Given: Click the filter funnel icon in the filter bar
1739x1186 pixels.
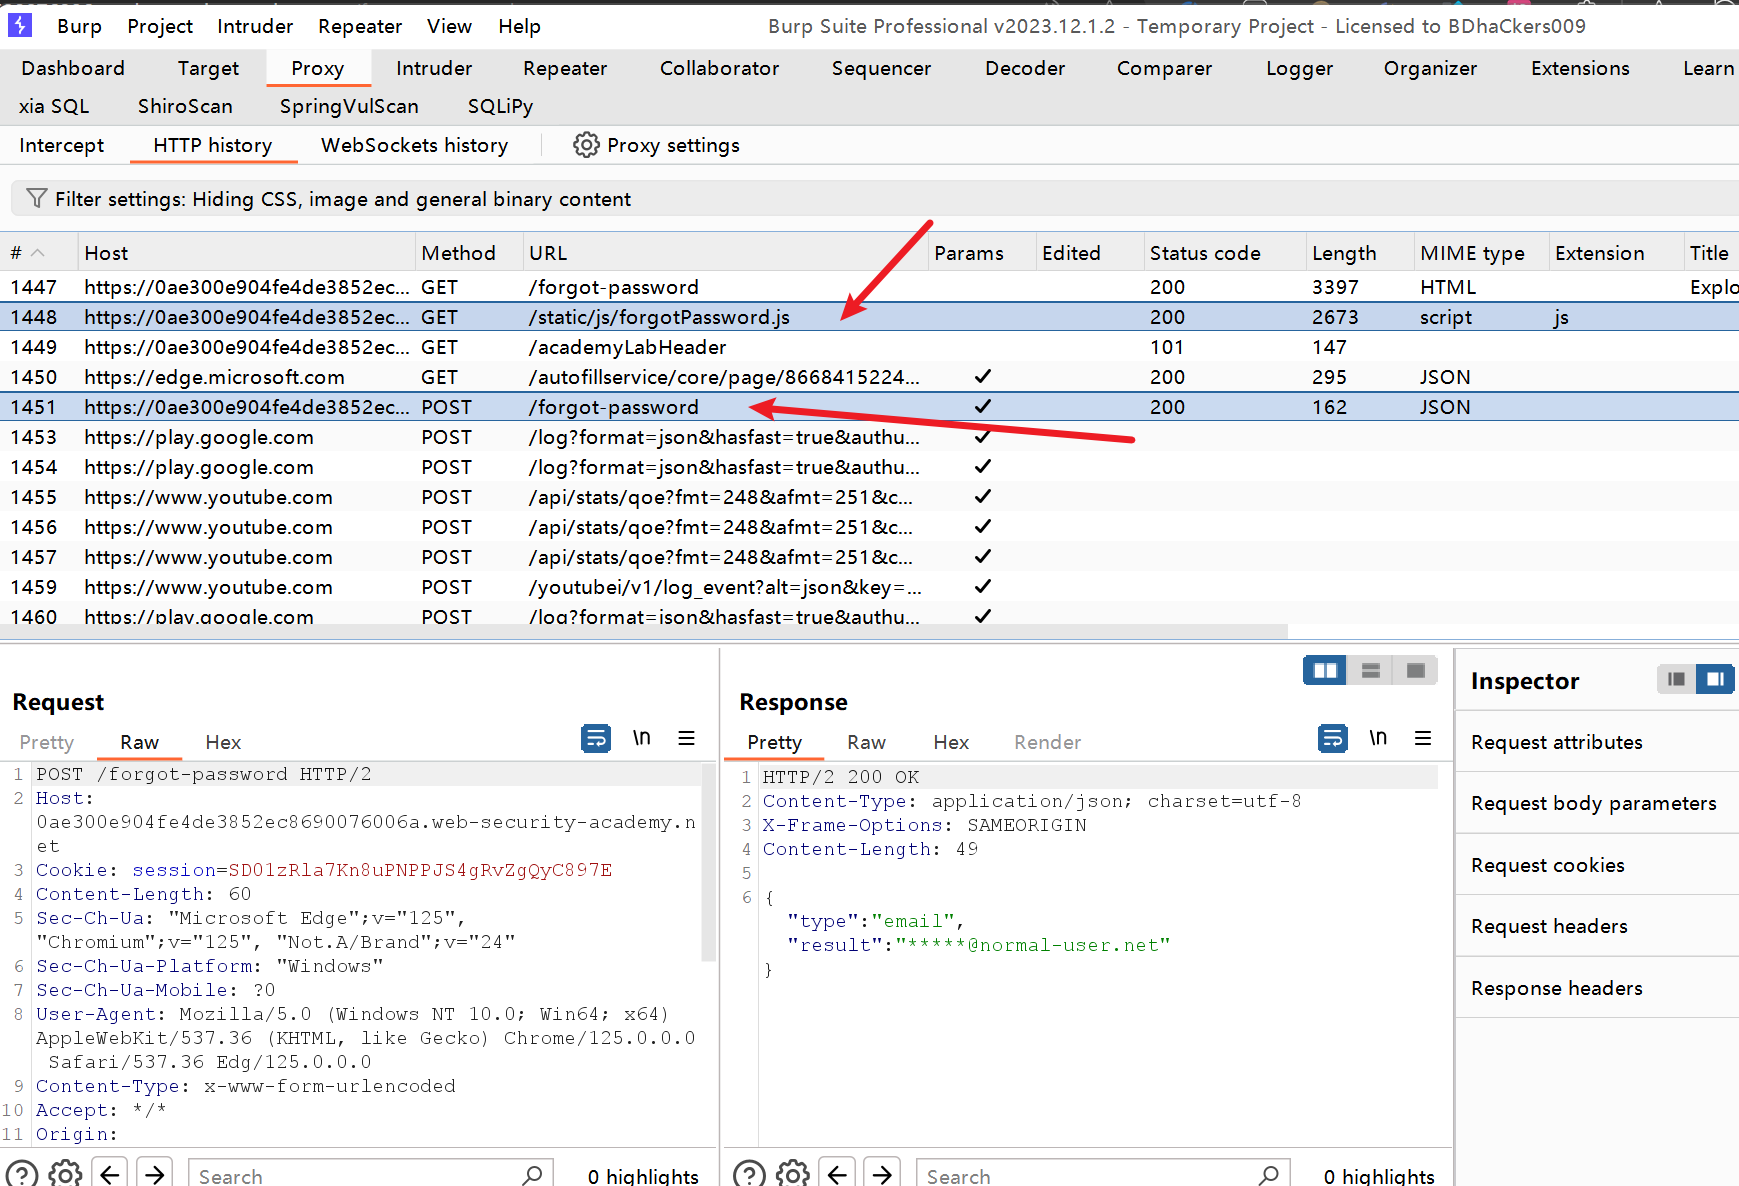Looking at the screenshot, I should (36, 198).
